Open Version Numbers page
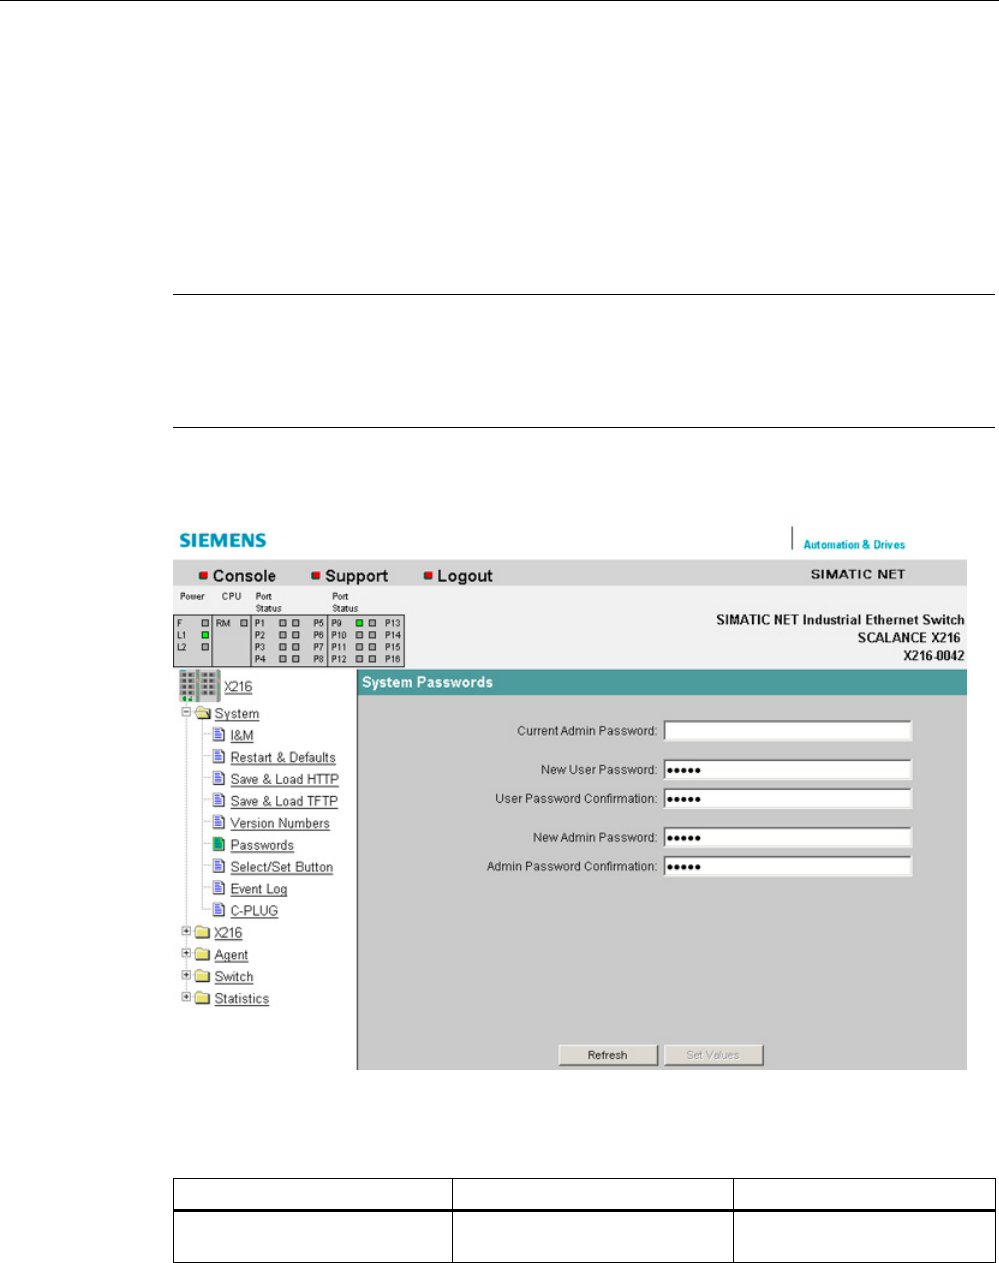 click(280, 824)
